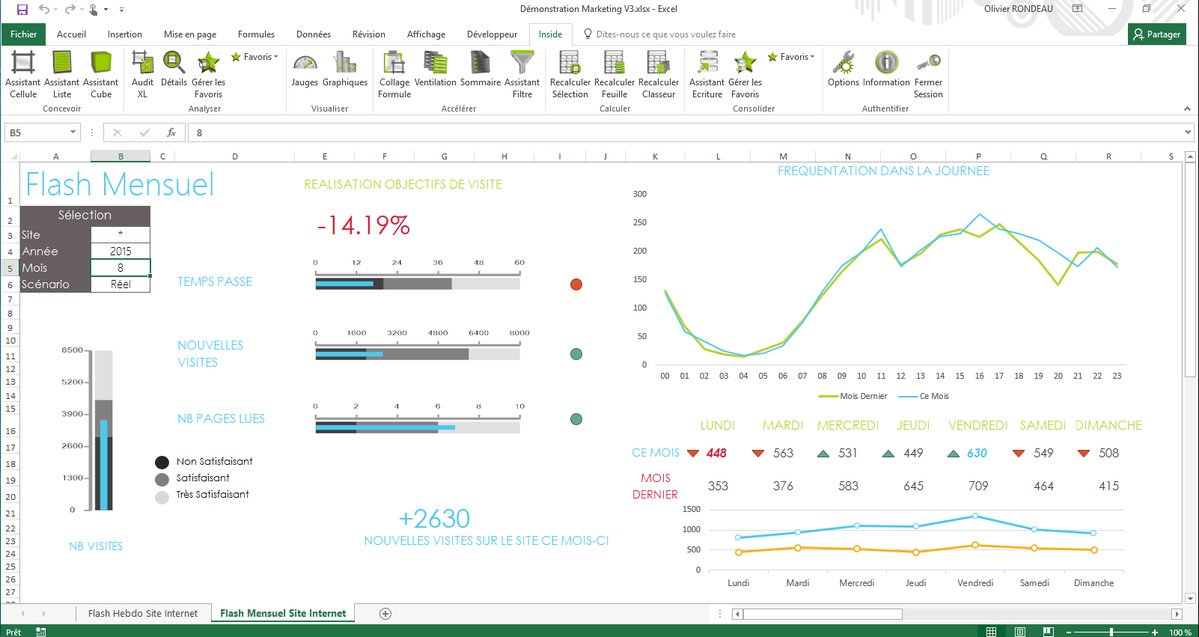Insert Graphiques visualization
1199x637 pixels.
point(345,69)
